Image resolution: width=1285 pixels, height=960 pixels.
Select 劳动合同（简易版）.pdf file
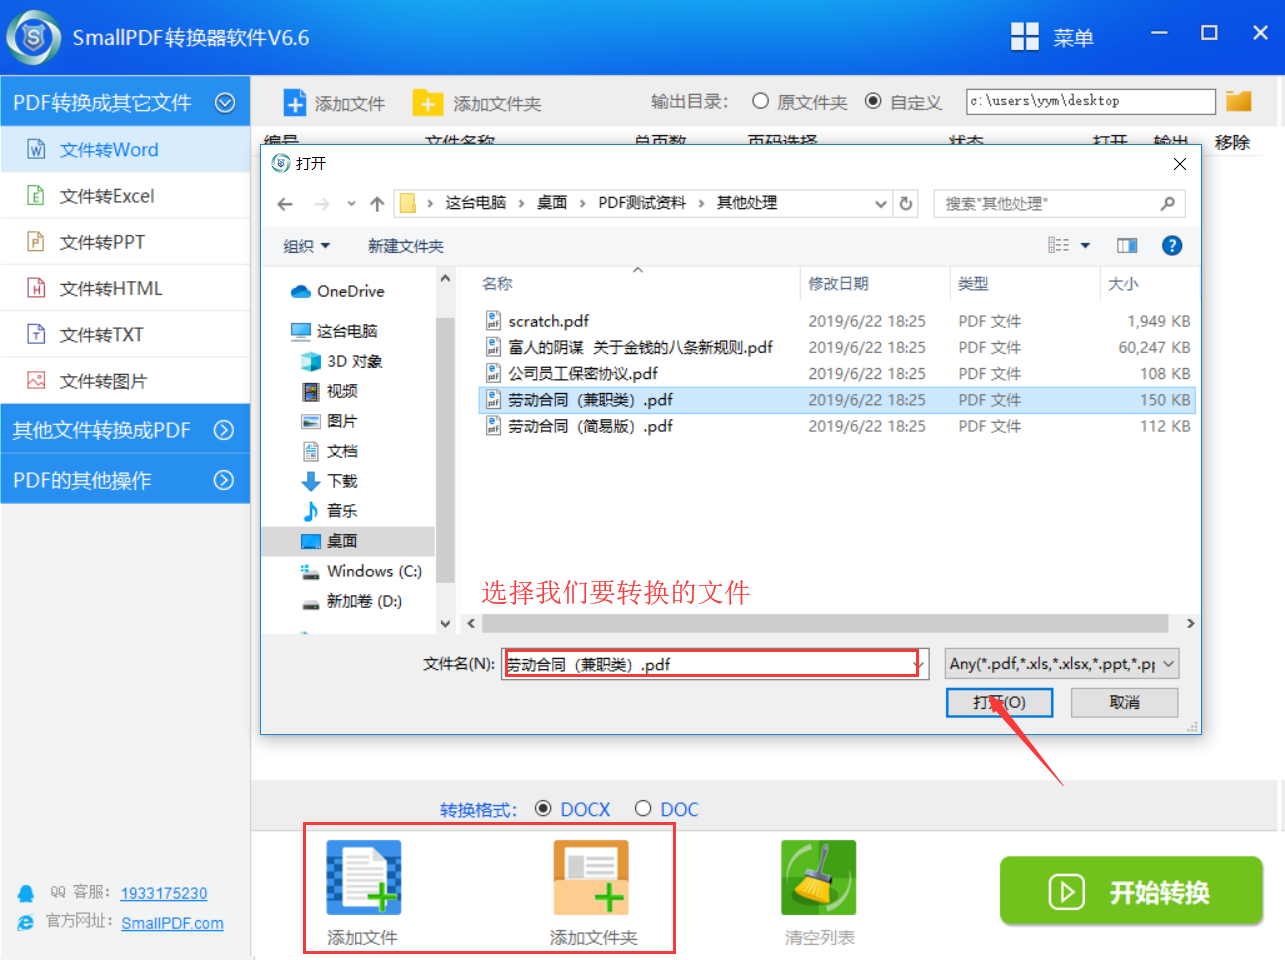pyautogui.click(x=589, y=426)
